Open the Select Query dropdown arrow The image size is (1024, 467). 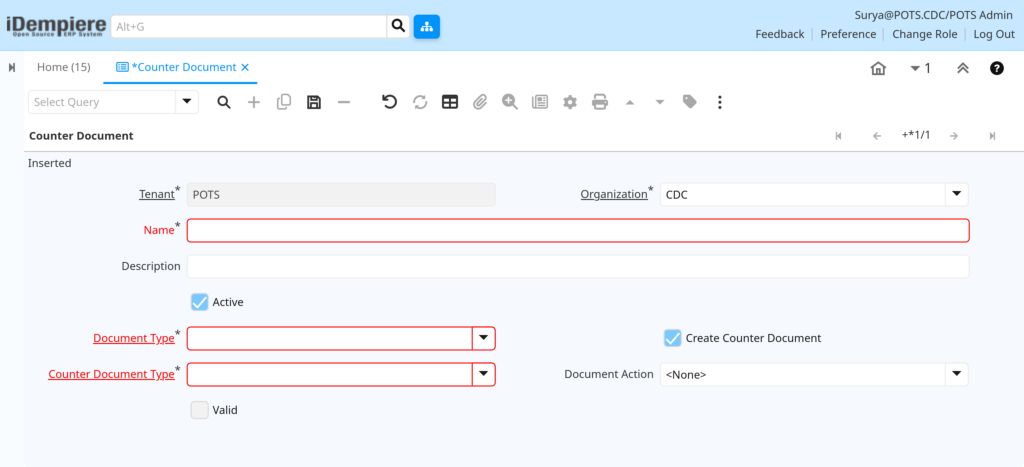pos(187,102)
